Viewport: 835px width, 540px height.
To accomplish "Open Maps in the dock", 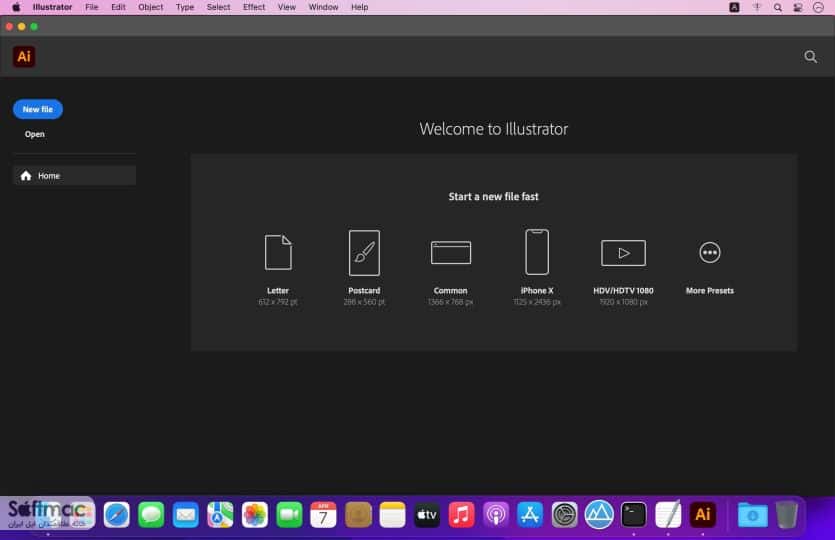I will click(220, 515).
